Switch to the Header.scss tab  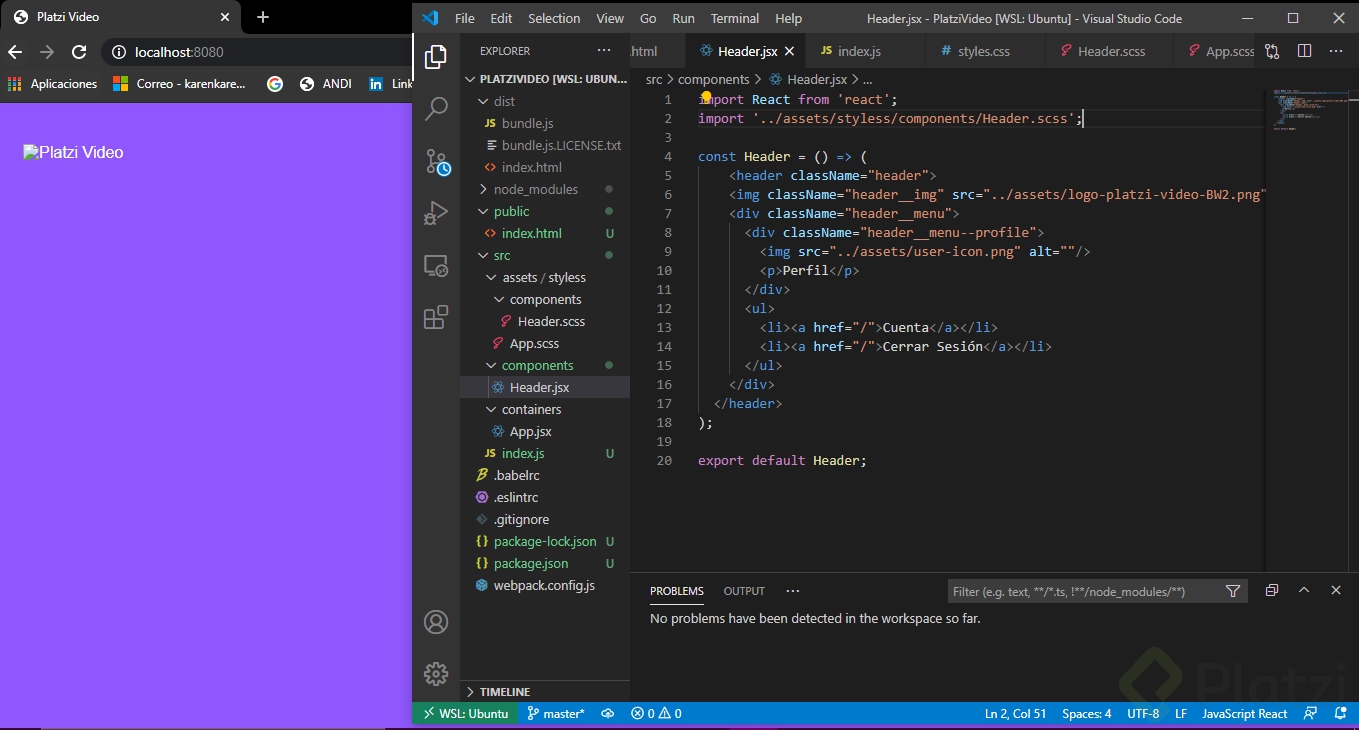coord(1110,51)
